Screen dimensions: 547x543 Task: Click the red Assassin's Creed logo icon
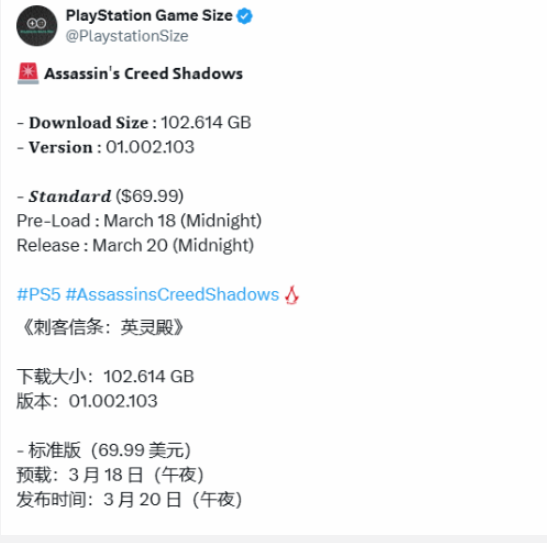click(x=292, y=295)
